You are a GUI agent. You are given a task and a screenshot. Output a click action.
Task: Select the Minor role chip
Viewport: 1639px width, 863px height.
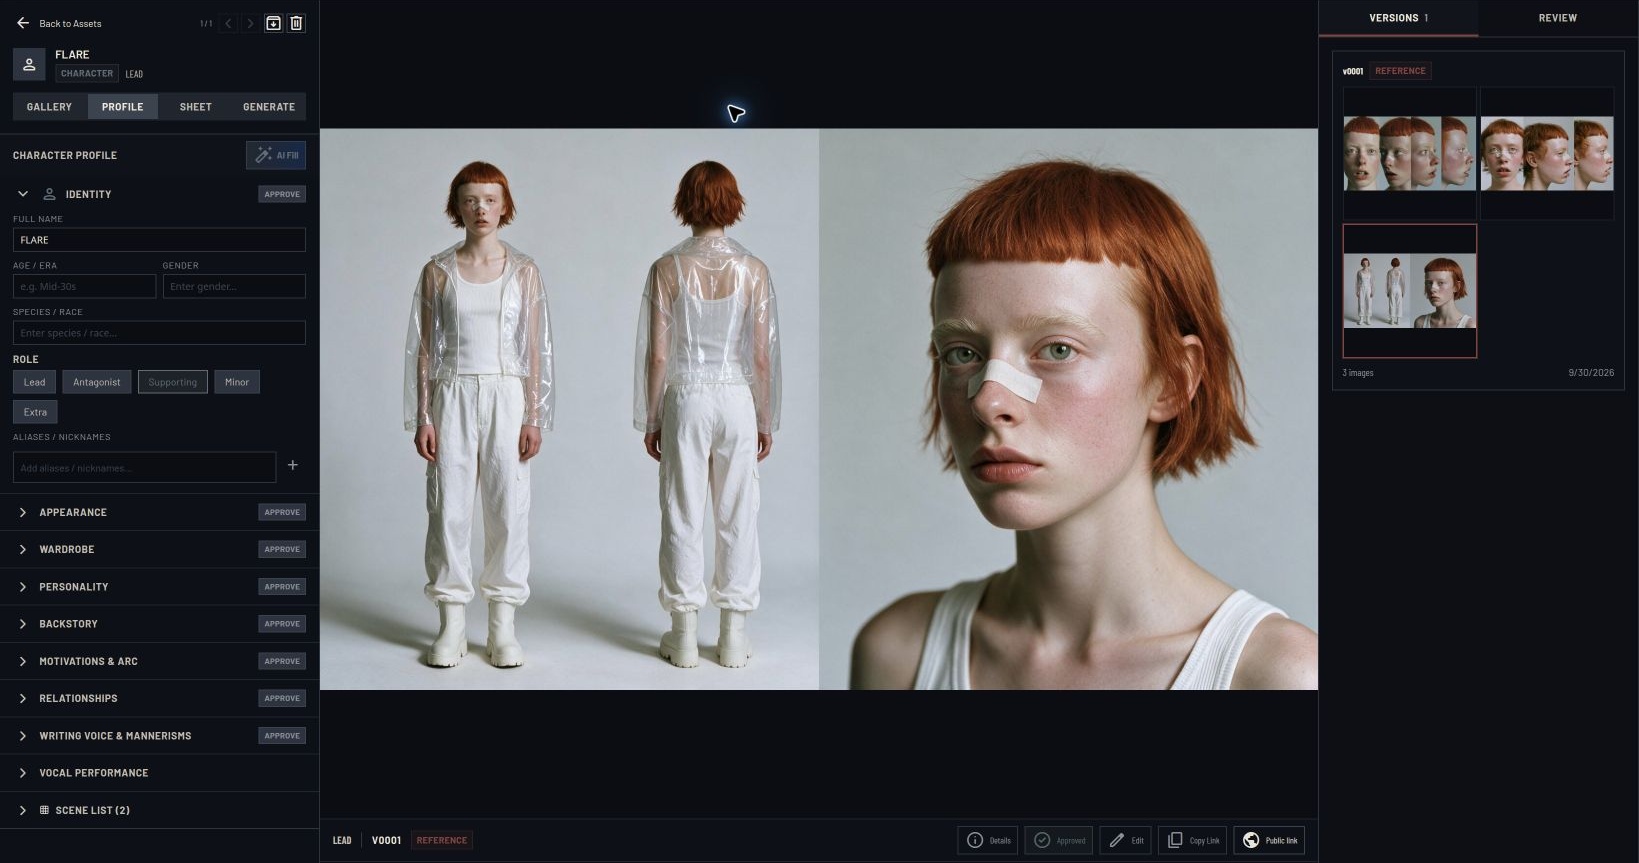[237, 382]
